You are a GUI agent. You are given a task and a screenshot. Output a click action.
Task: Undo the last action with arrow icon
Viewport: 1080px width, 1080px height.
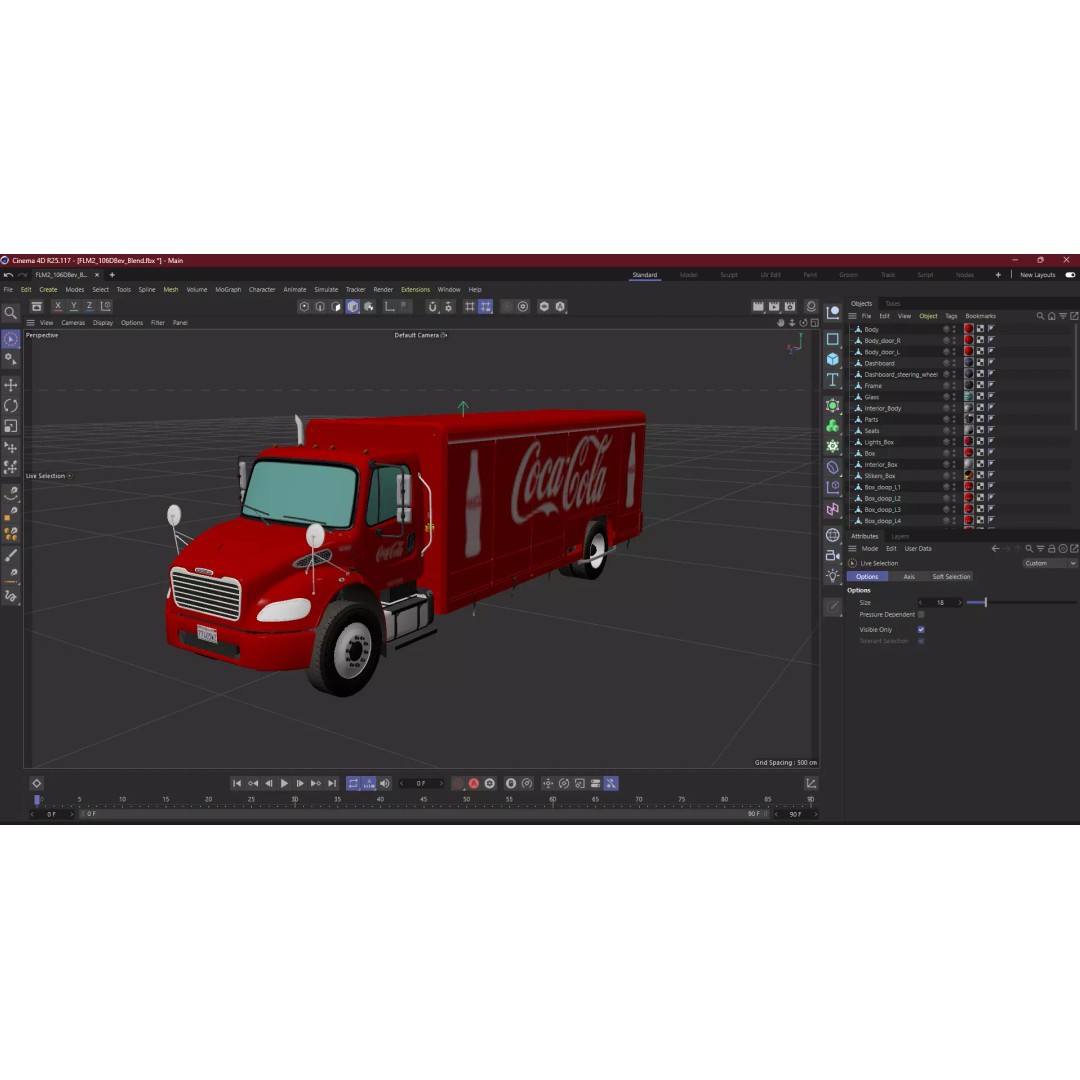[8, 275]
